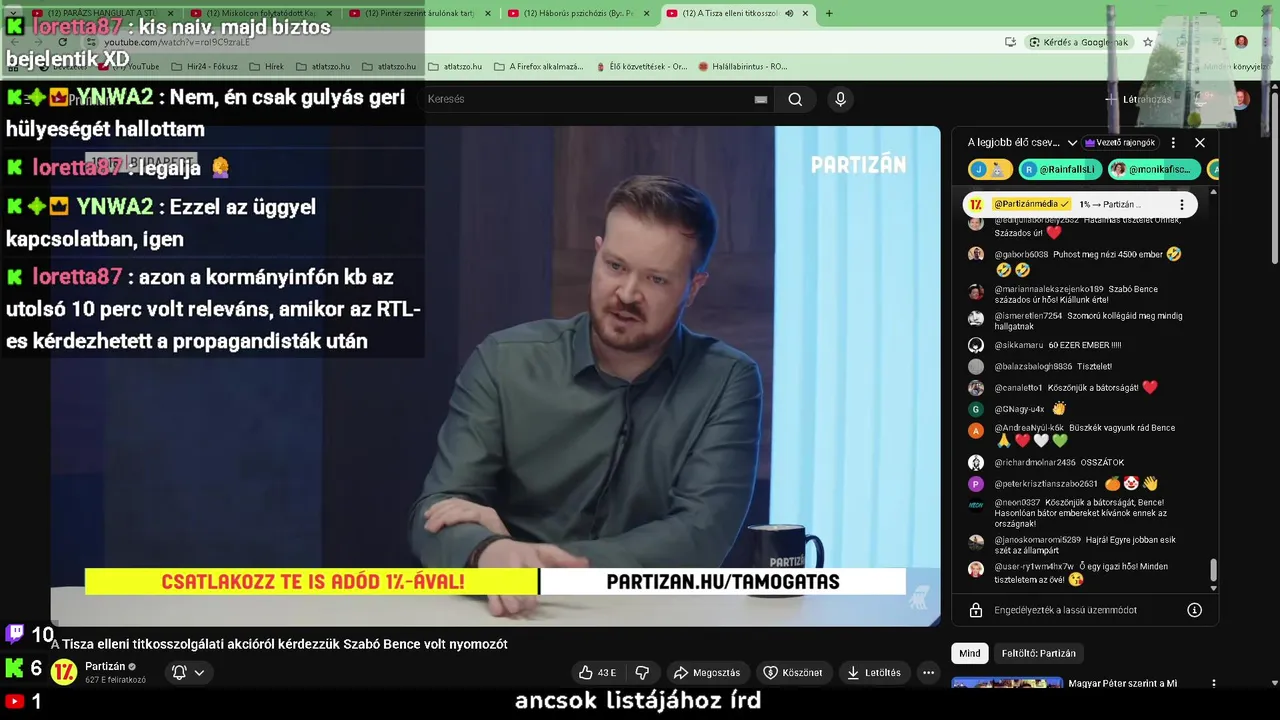Click @gaborb6038's avatar in chat
The height and width of the screenshot is (720, 1280).
point(976,254)
